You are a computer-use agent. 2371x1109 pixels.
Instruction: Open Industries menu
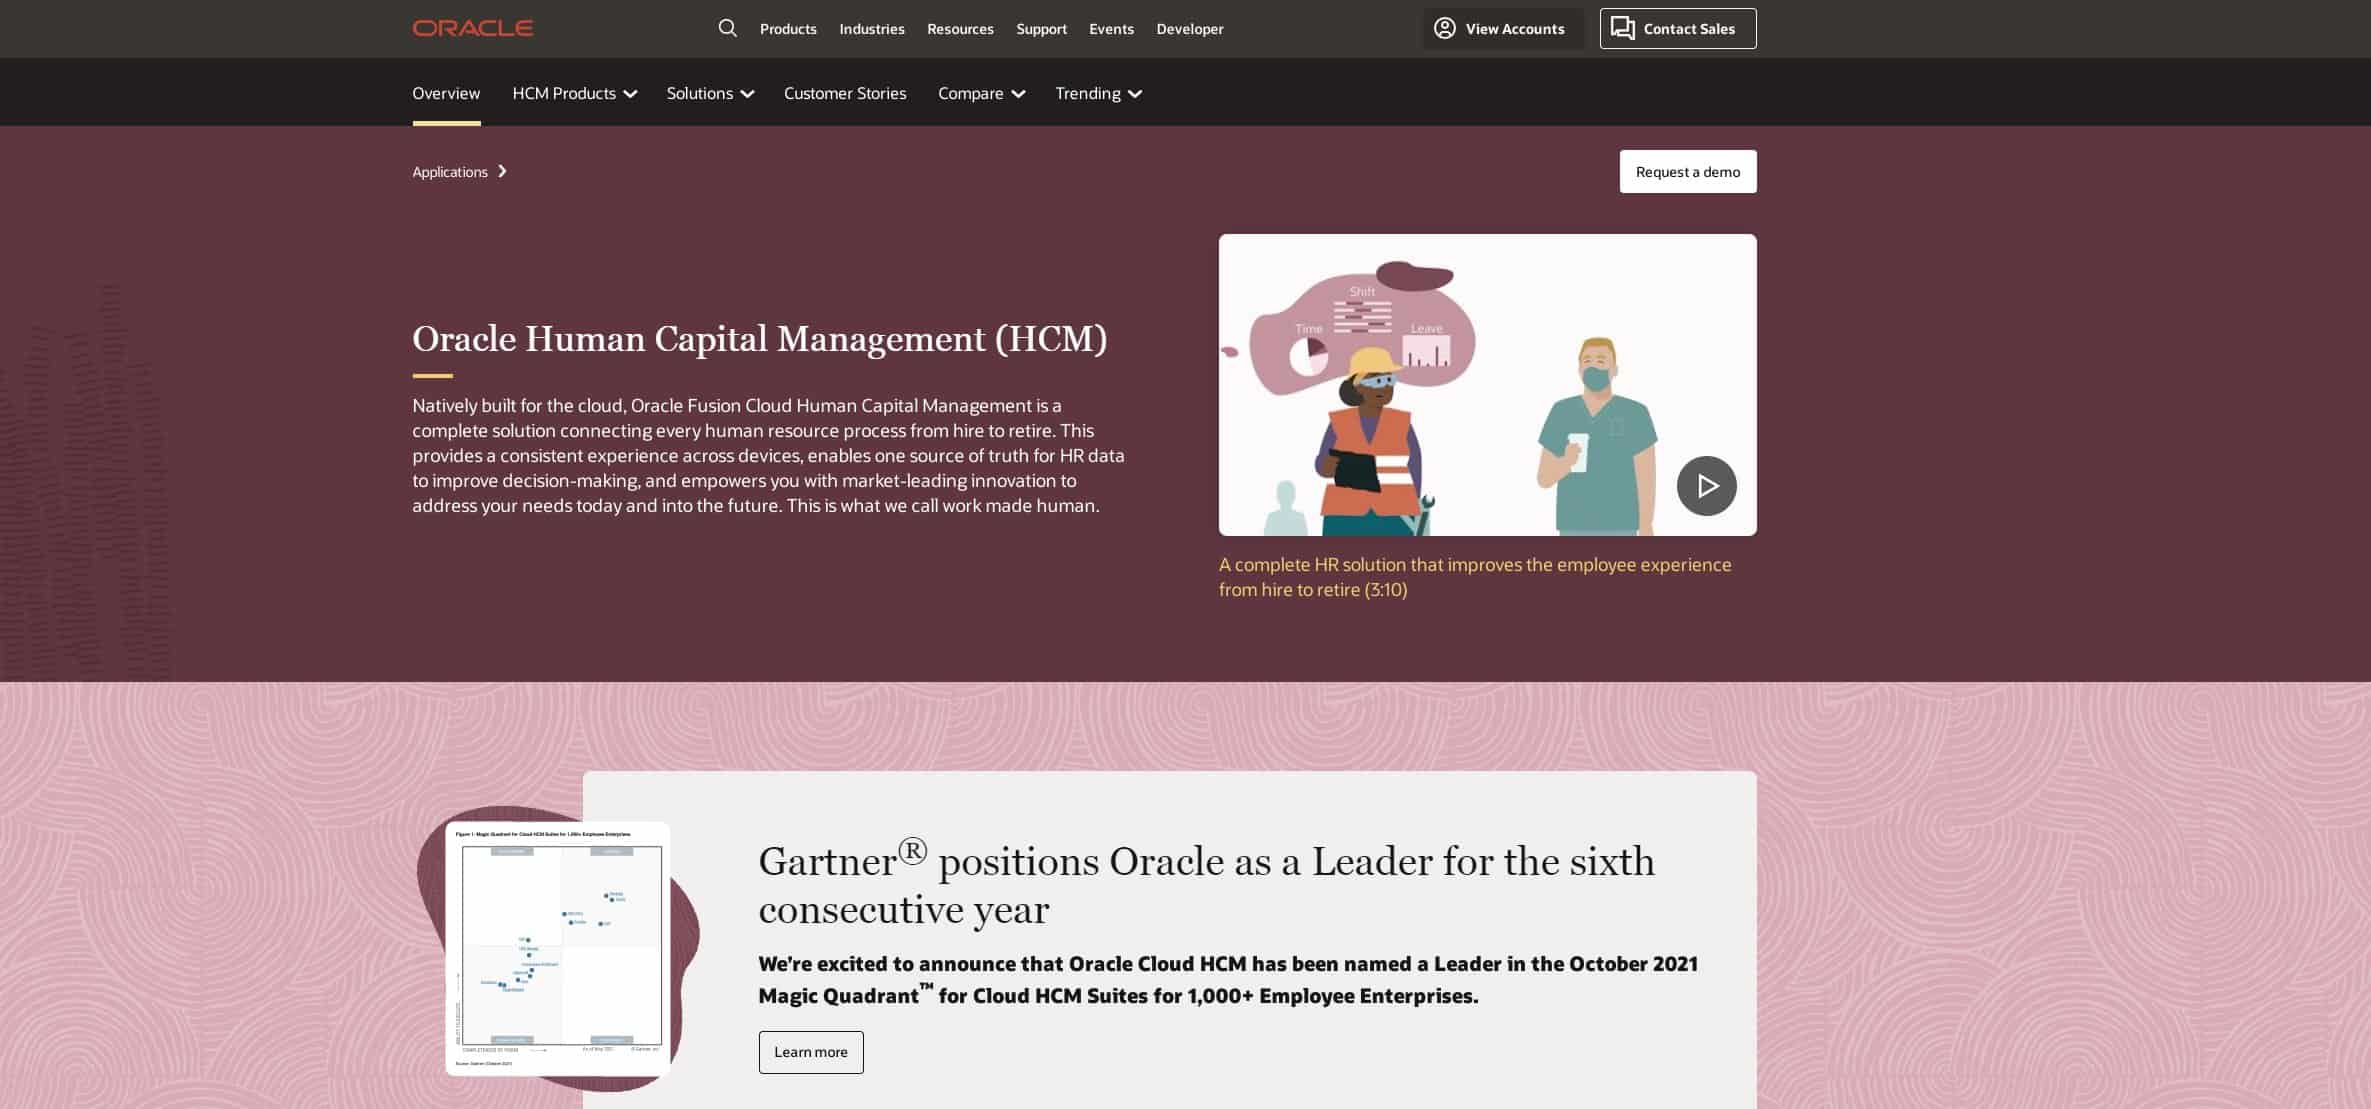[x=871, y=29]
